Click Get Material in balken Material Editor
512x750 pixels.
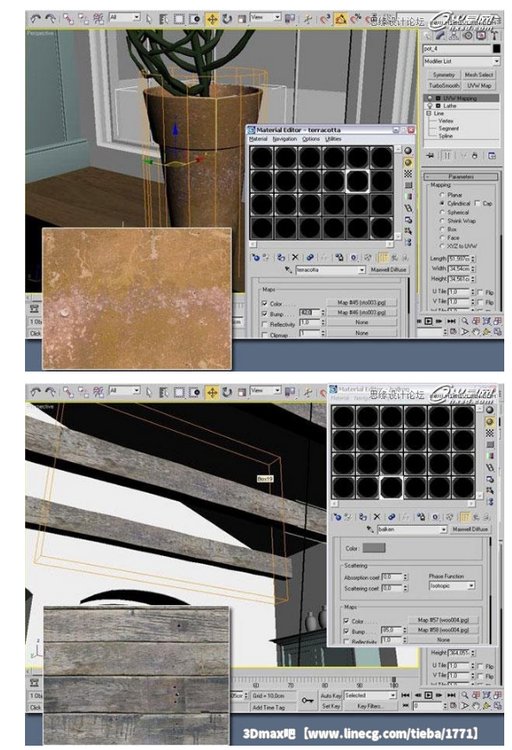[337, 517]
